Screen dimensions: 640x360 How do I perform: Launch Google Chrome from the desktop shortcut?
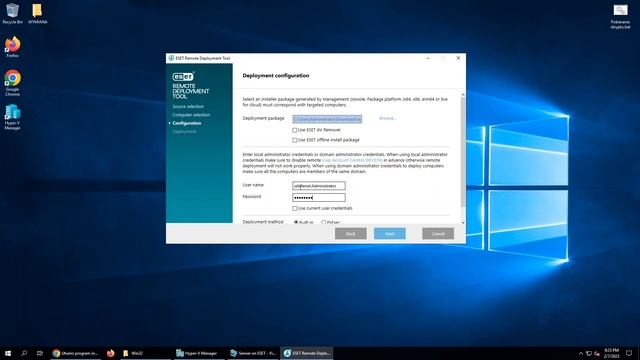[x=12, y=83]
